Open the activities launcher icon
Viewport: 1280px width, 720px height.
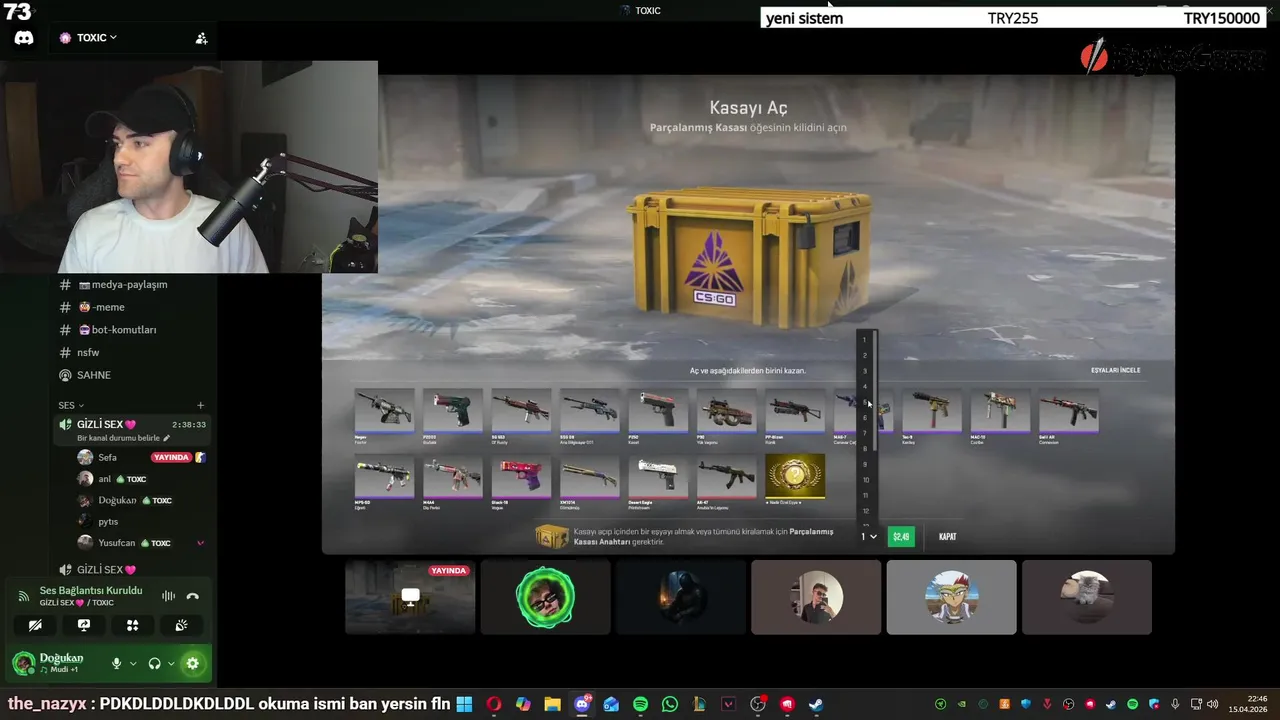coord(132,625)
